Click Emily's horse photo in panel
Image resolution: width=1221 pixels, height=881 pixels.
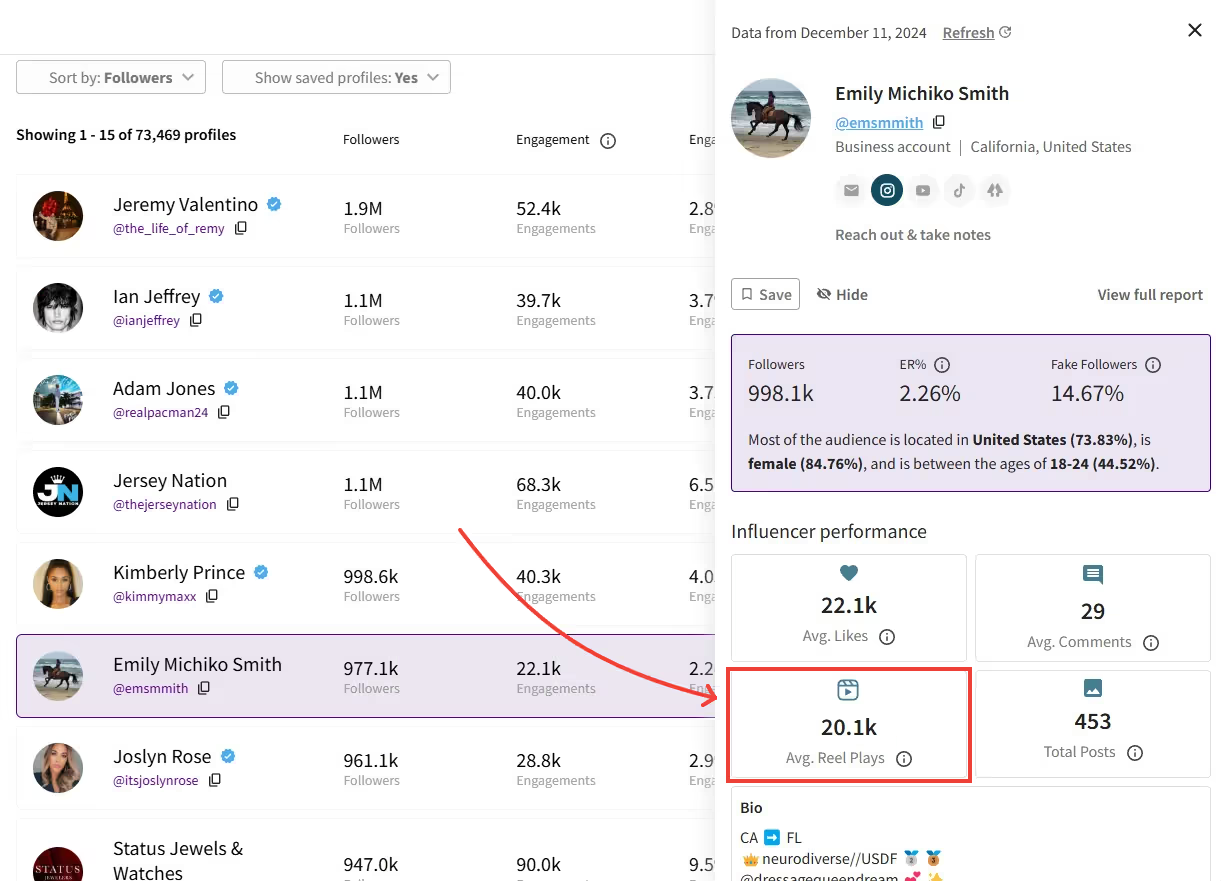coord(771,118)
